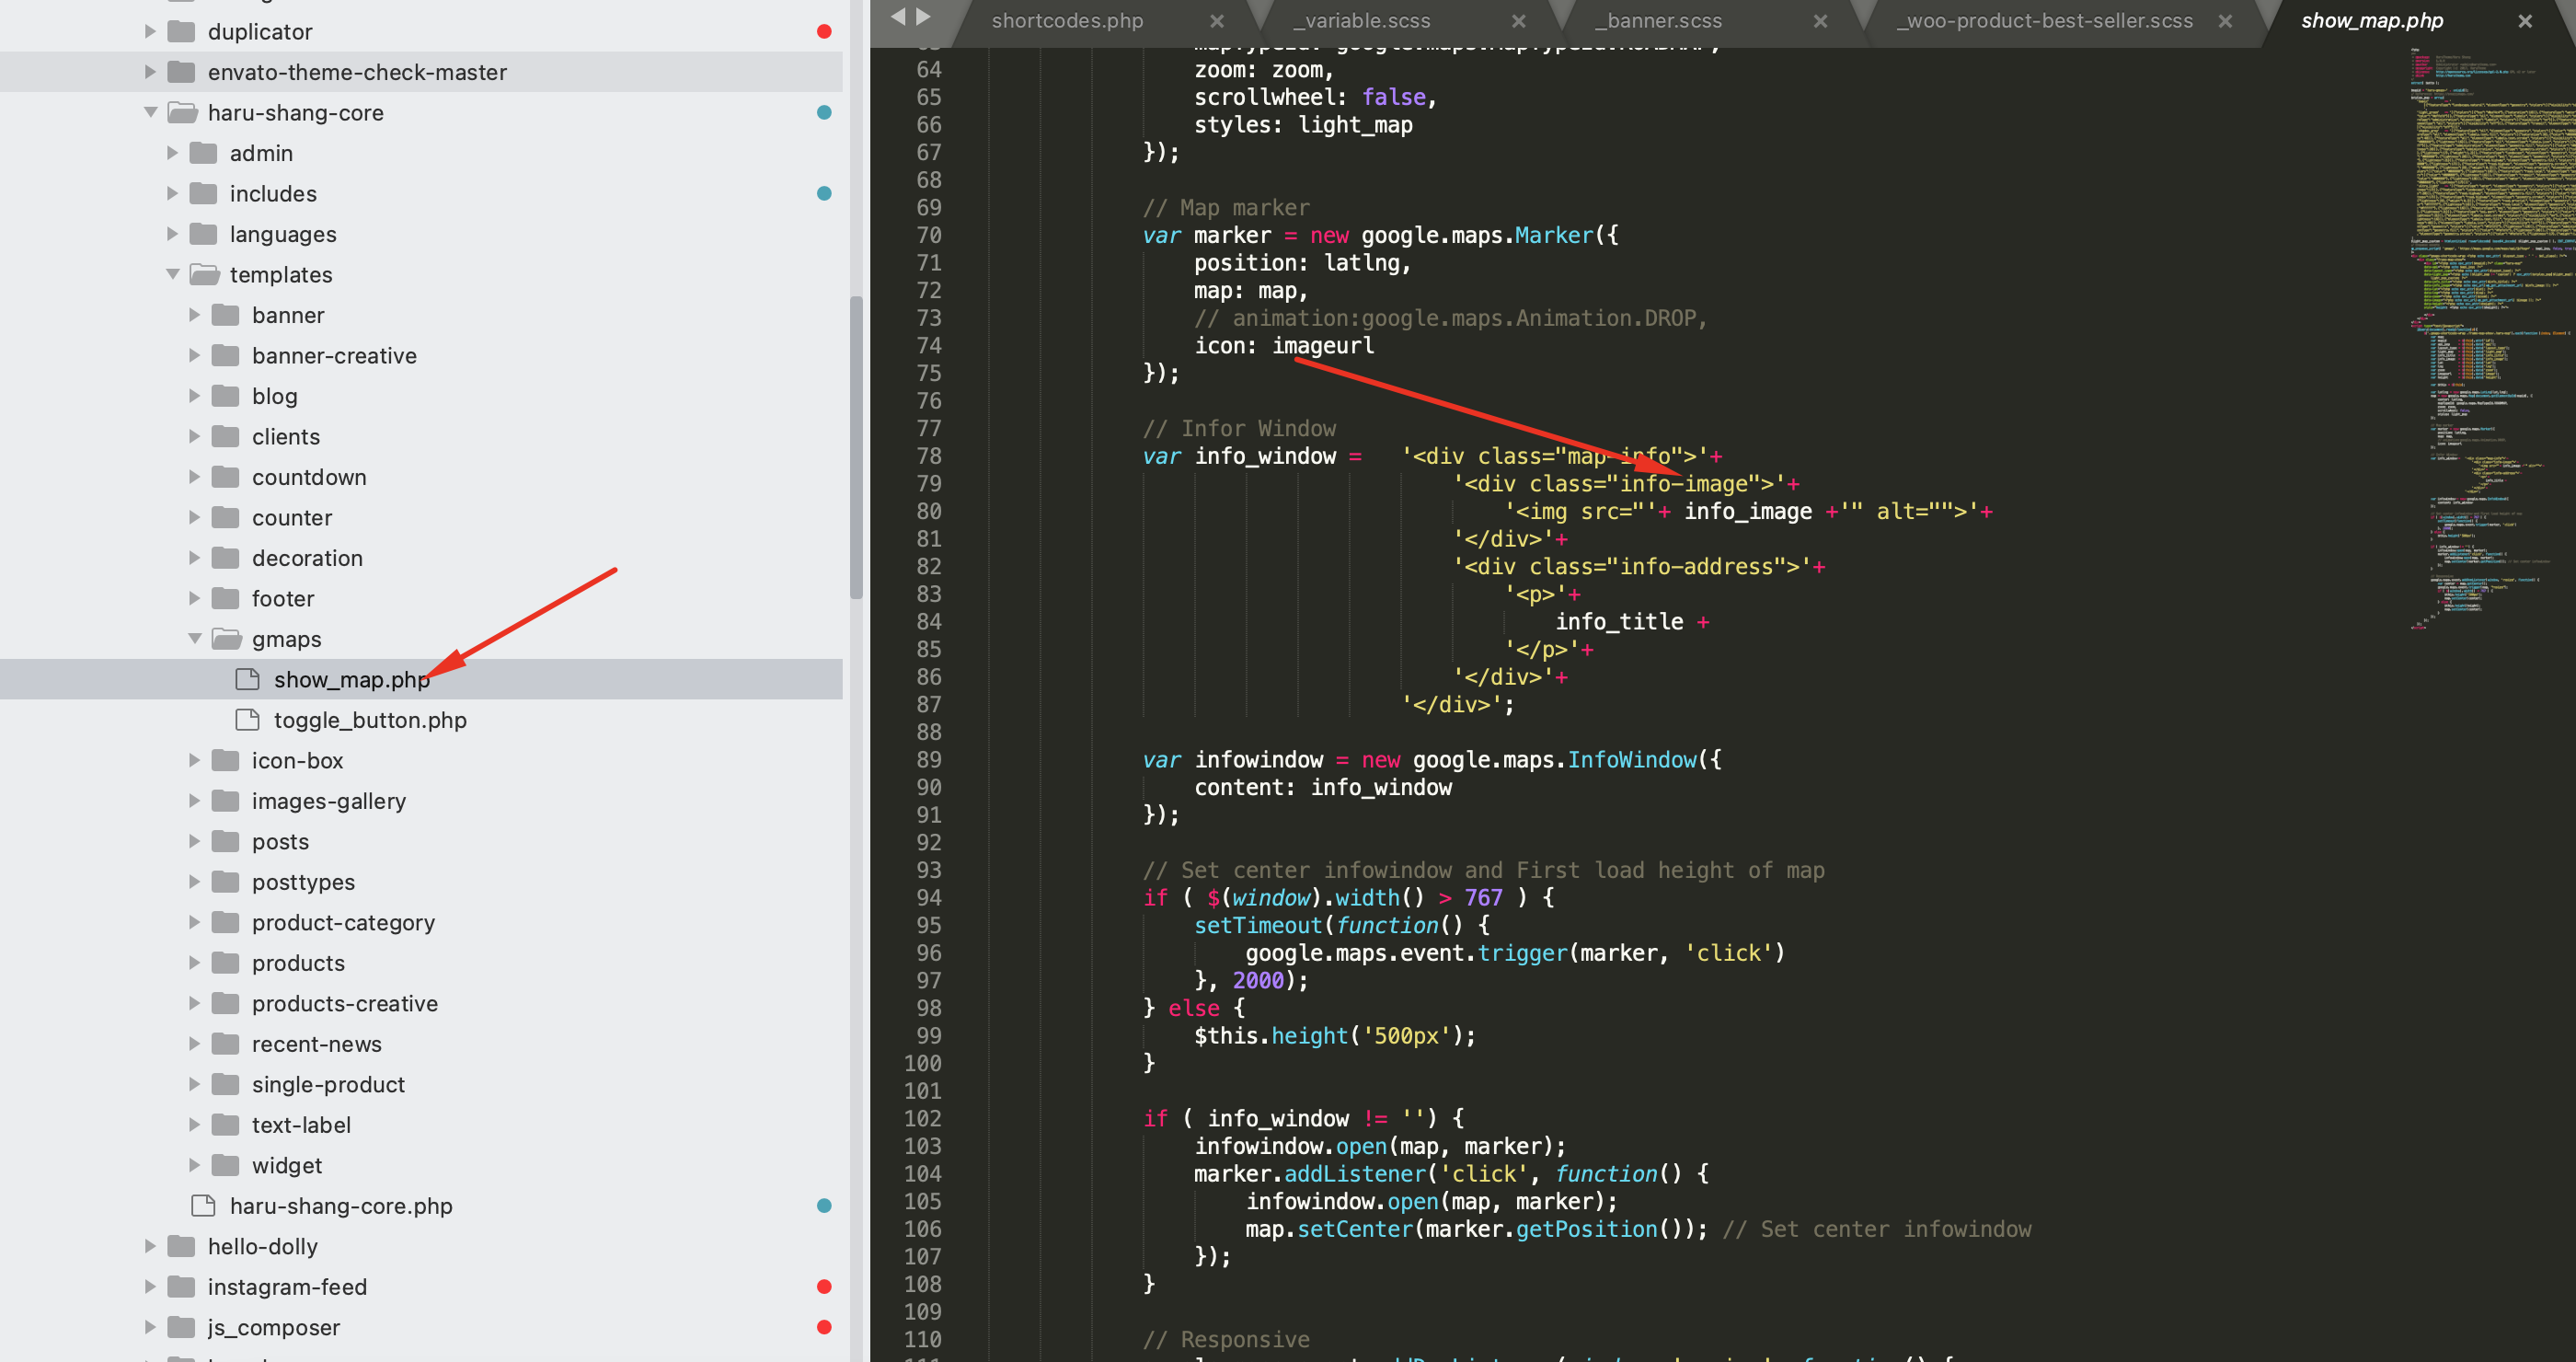Click the icon-box folder icon
Image resolution: width=2576 pixels, height=1362 pixels.
pos(226,760)
